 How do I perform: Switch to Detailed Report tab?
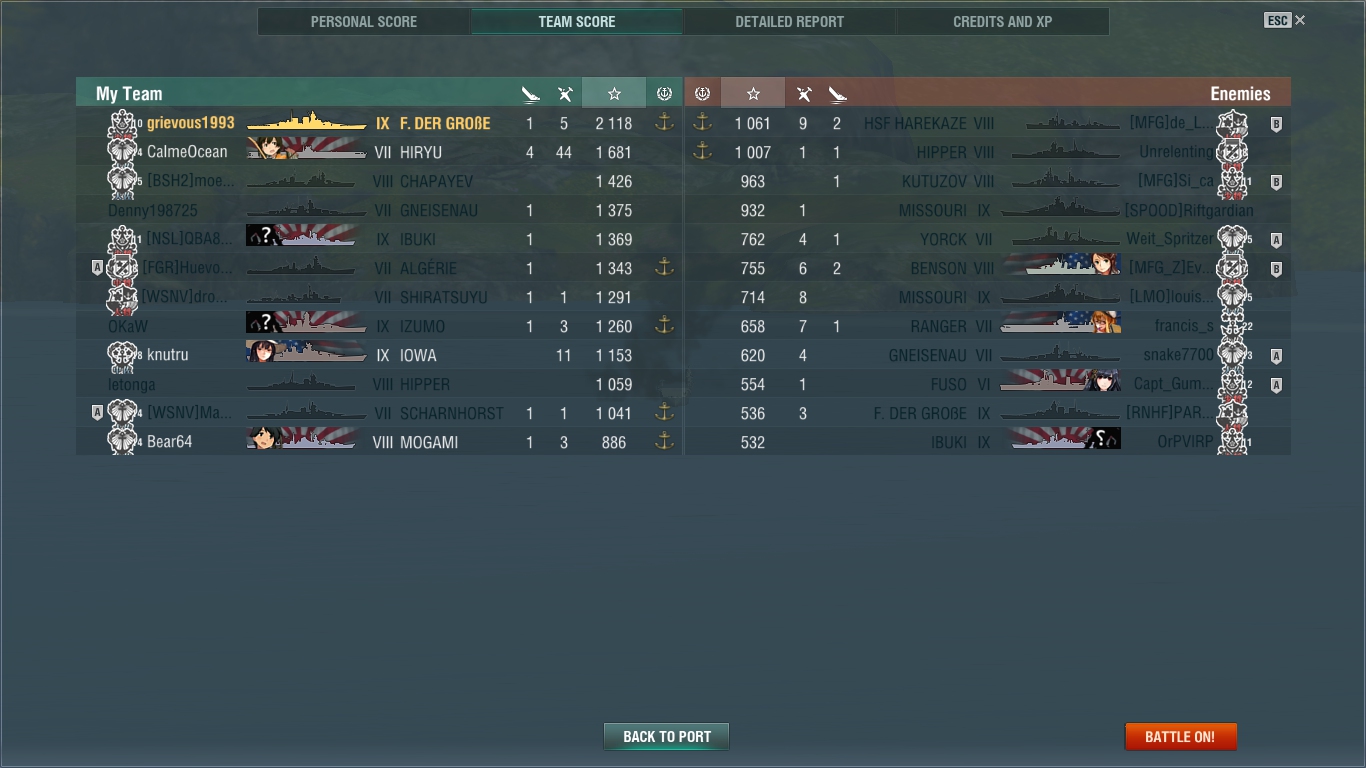click(x=789, y=21)
